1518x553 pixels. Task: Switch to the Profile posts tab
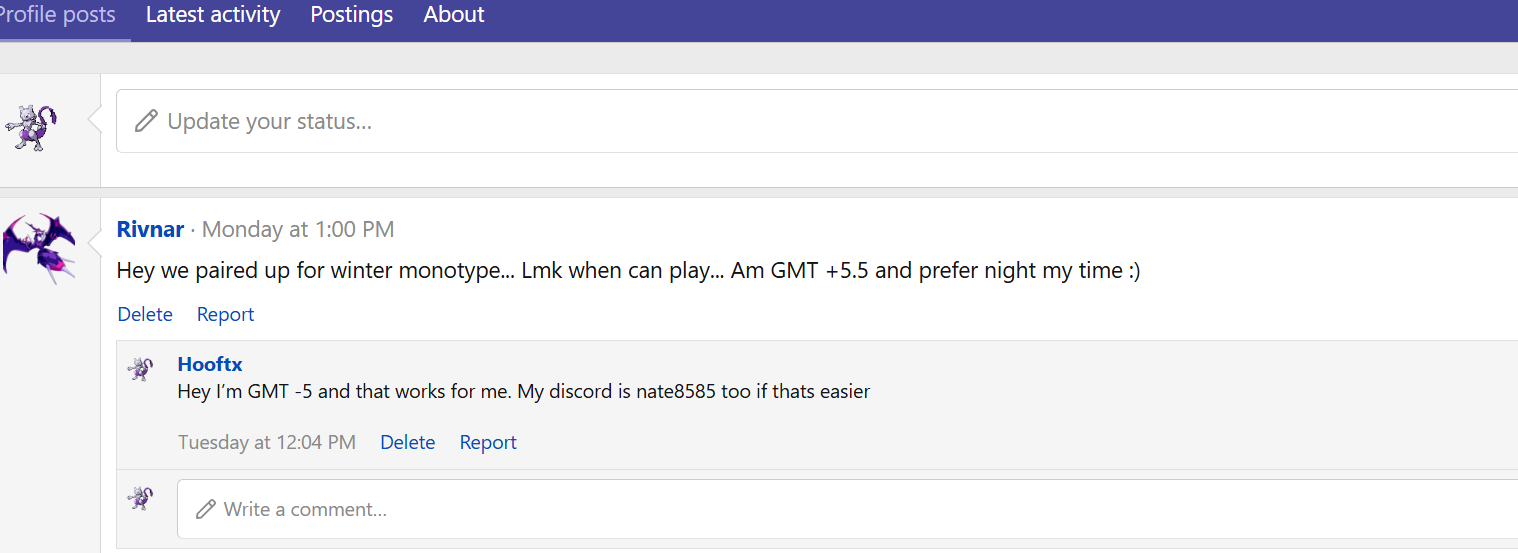point(58,15)
